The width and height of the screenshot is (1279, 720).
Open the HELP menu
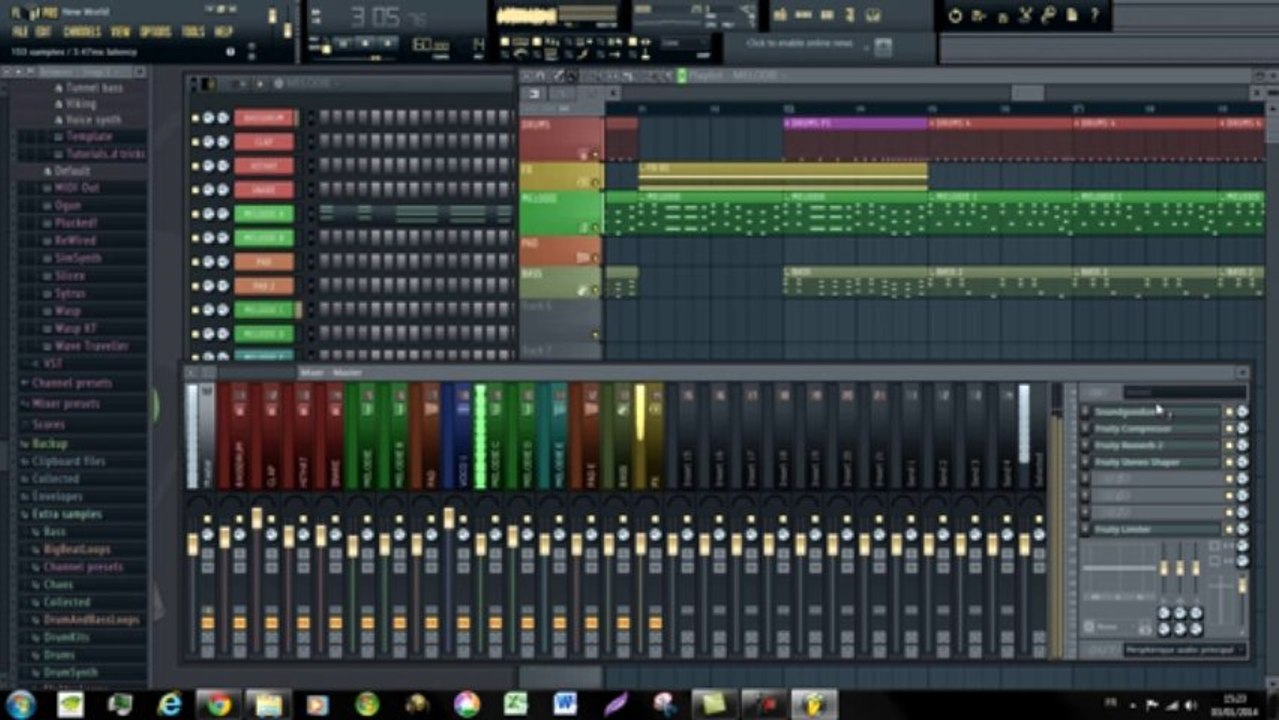pyautogui.click(x=224, y=32)
